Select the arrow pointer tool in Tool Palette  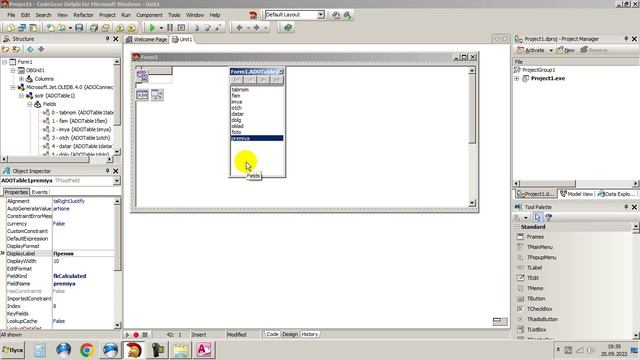537,218
